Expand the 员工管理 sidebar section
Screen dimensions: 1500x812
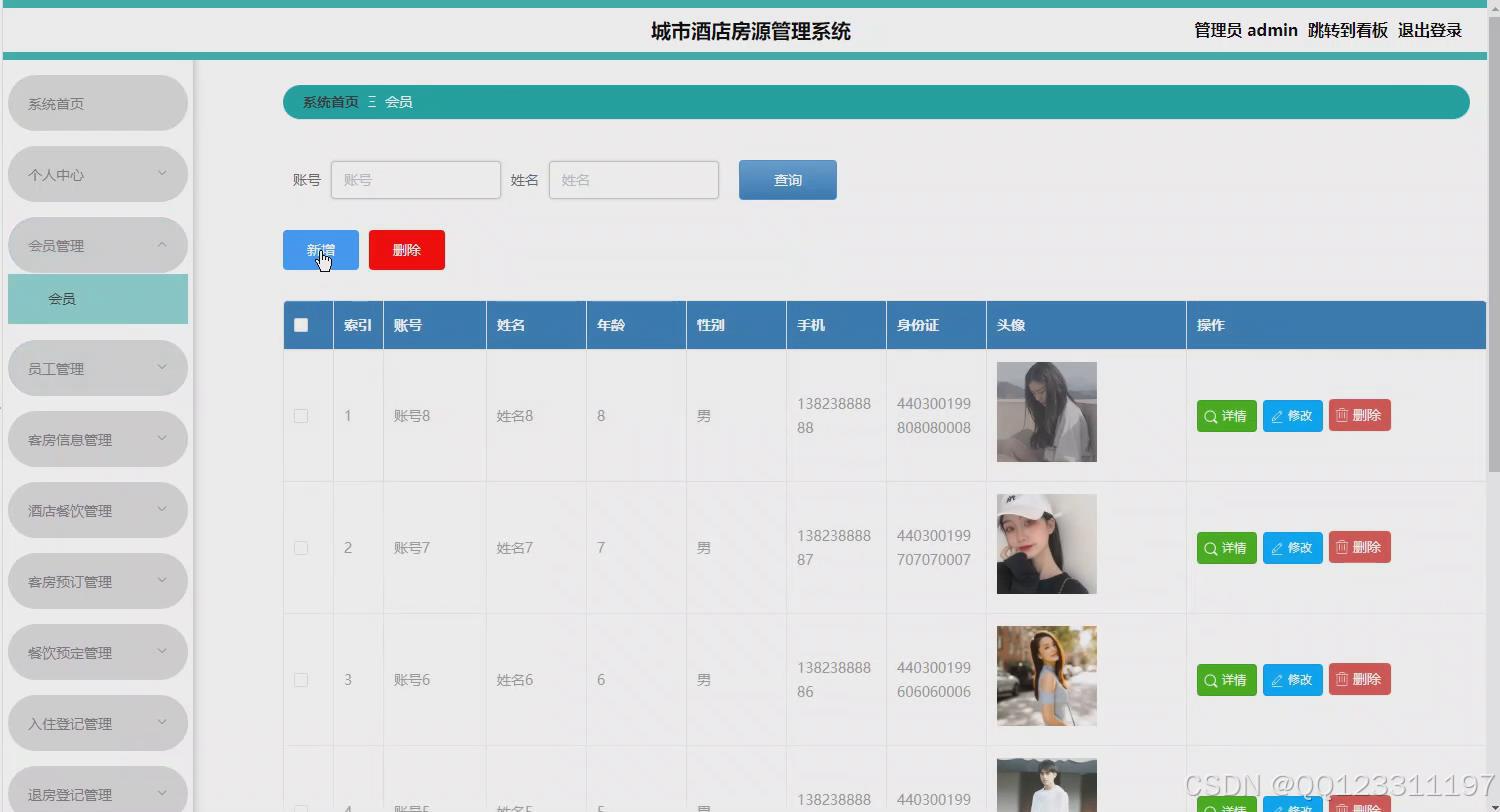[x=97, y=367]
